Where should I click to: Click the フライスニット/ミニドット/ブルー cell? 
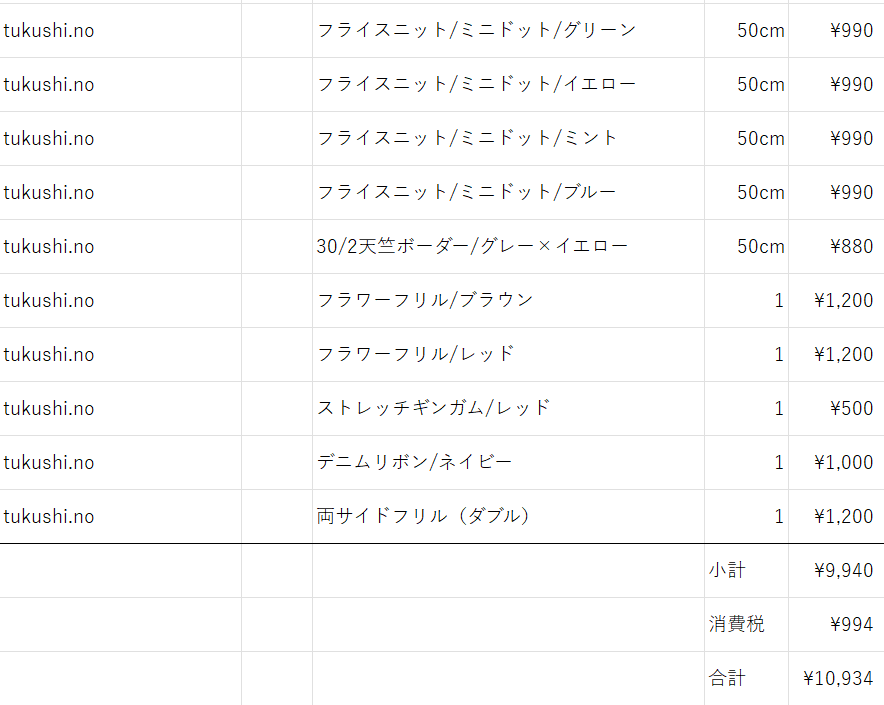point(508,192)
